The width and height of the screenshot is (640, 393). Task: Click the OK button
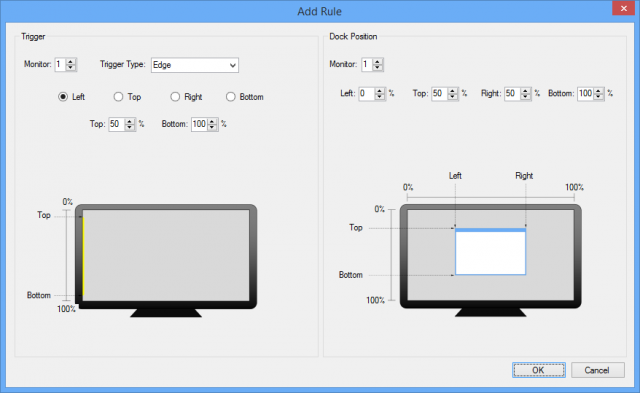(539, 370)
